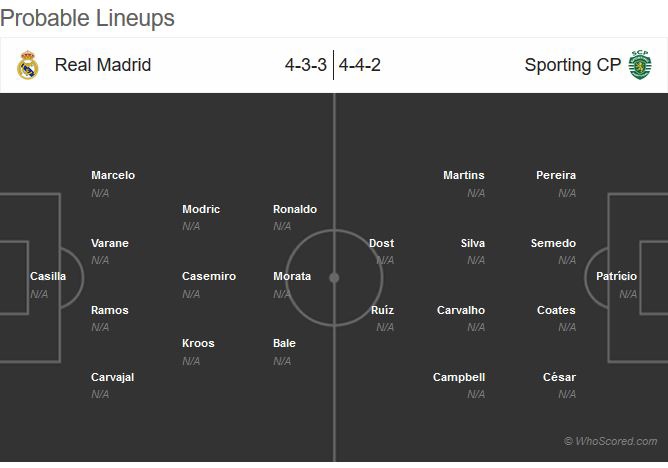Click the Real Madrid crest icon
Viewport: 668px width, 468px height.
click(27, 65)
